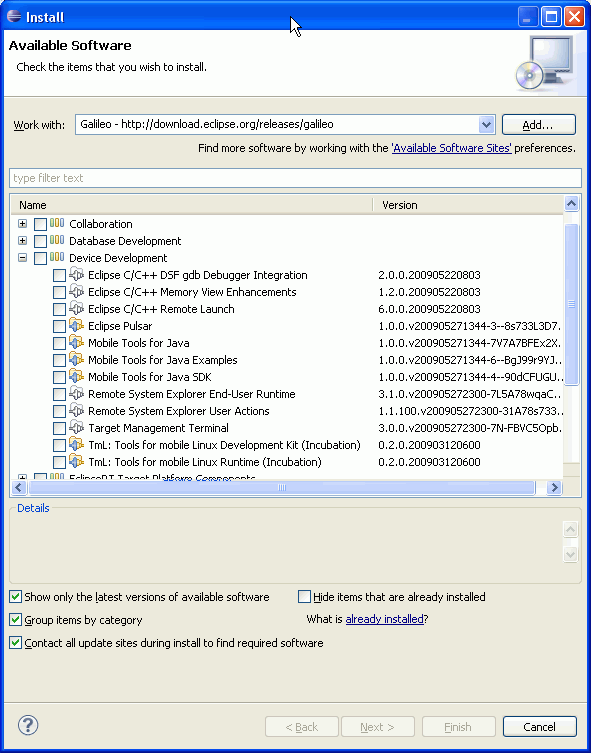This screenshot has height=753, width=591.
Task: Collapse the Device Development tree node
Action: (x=22, y=258)
